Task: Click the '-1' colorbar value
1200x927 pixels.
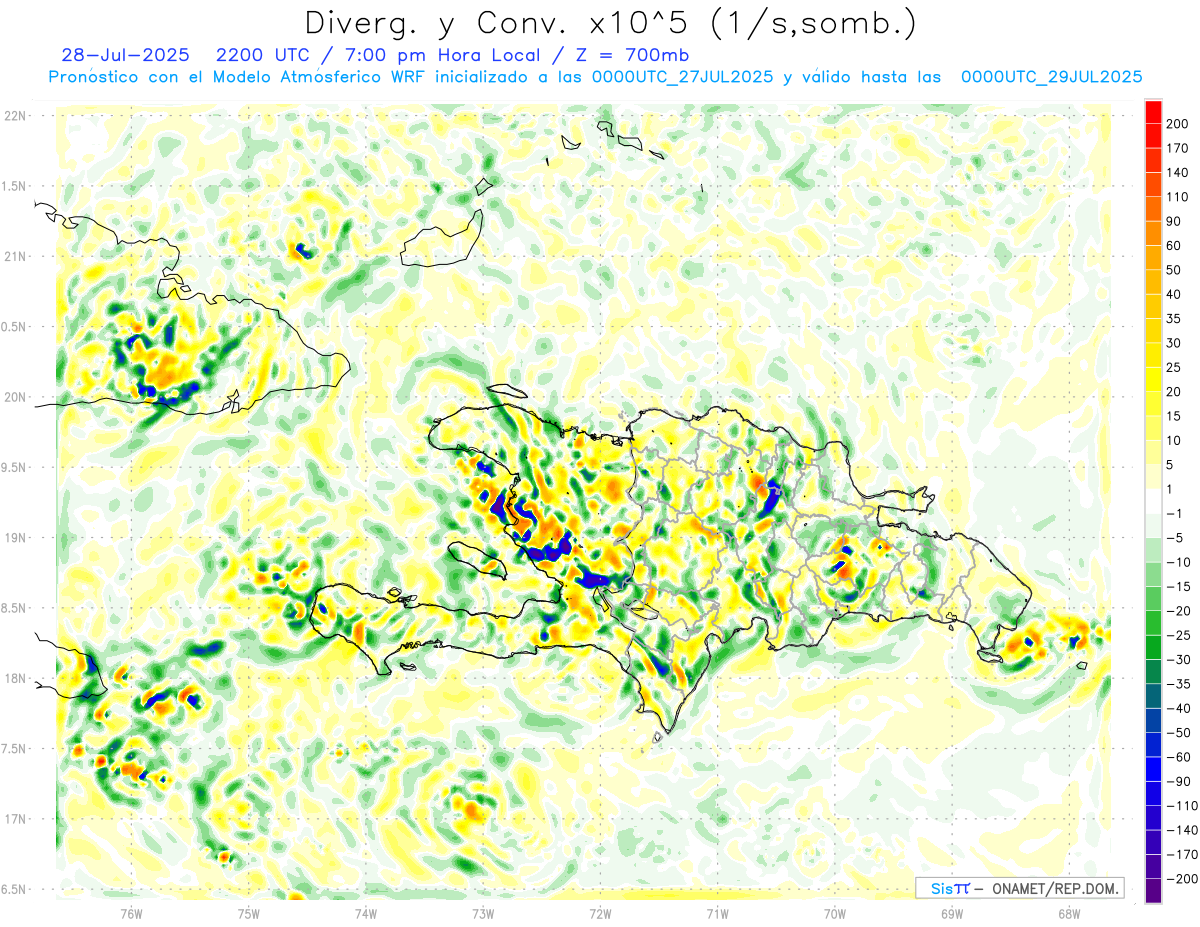Action: tap(1174, 513)
